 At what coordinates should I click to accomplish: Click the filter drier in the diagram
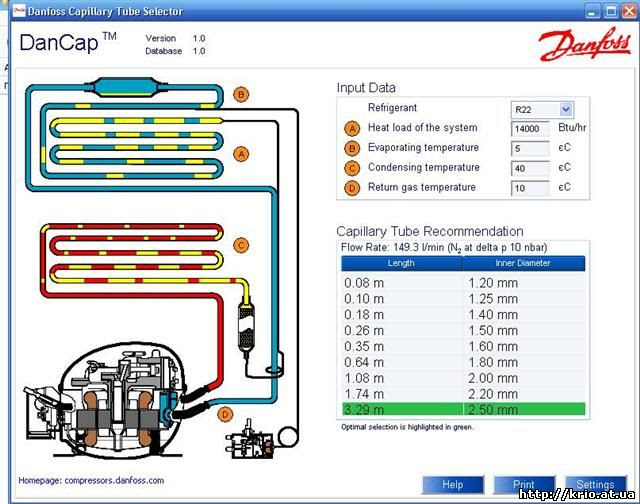click(246, 326)
